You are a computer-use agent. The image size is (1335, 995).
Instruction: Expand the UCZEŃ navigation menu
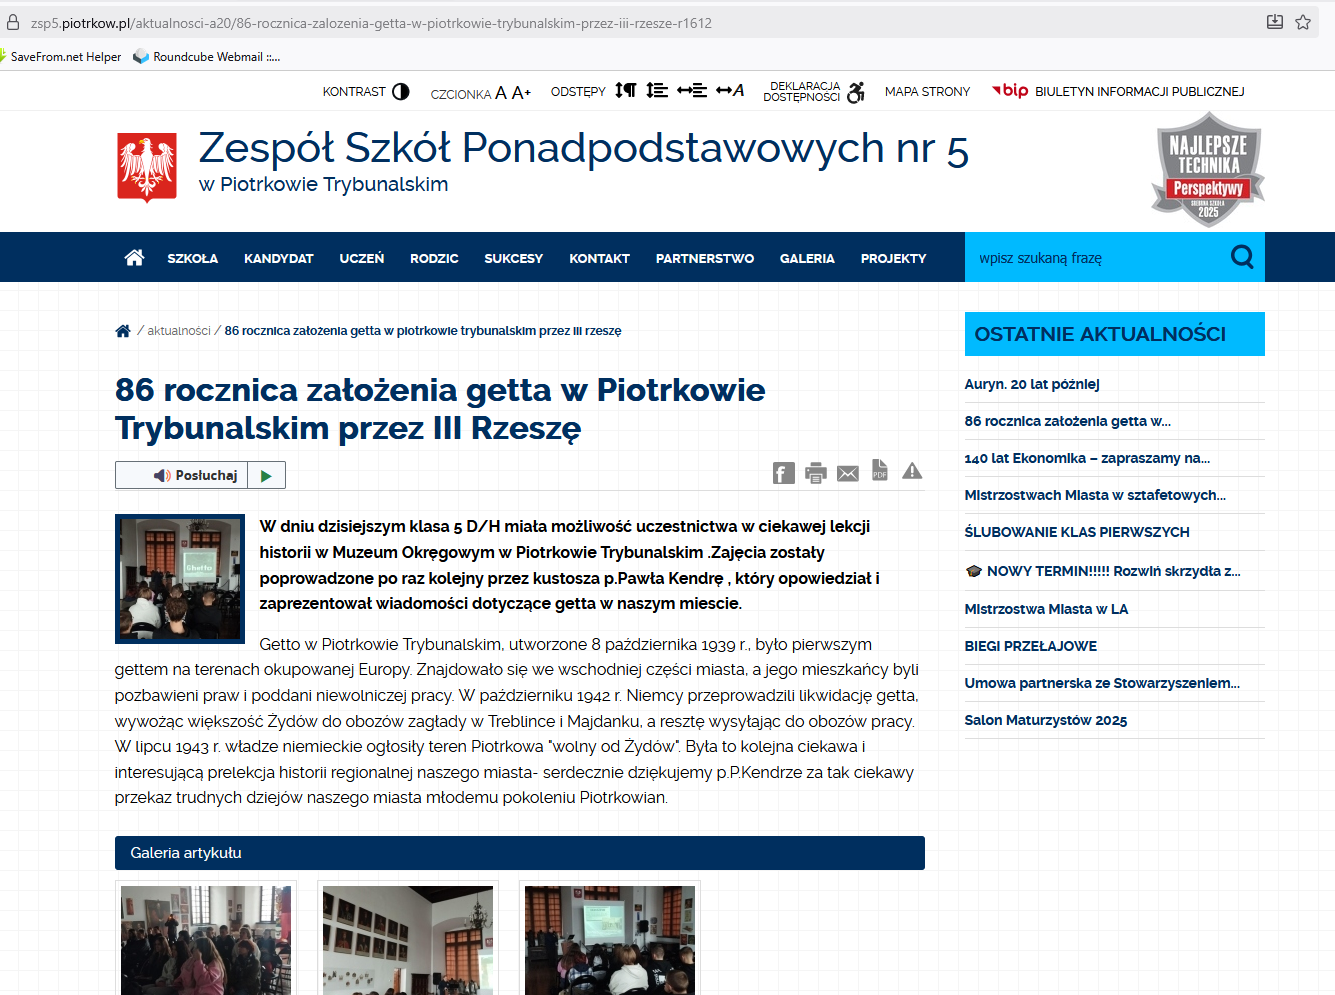coord(361,258)
